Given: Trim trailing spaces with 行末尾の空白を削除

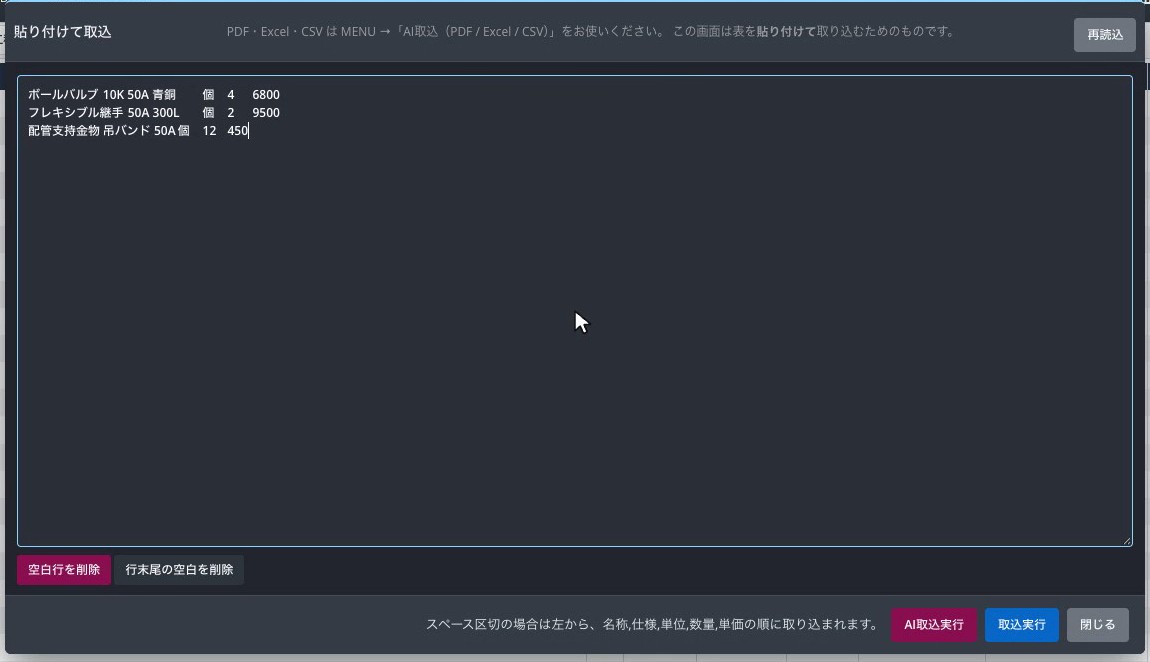Looking at the screenshot, I should pos(179,570).
